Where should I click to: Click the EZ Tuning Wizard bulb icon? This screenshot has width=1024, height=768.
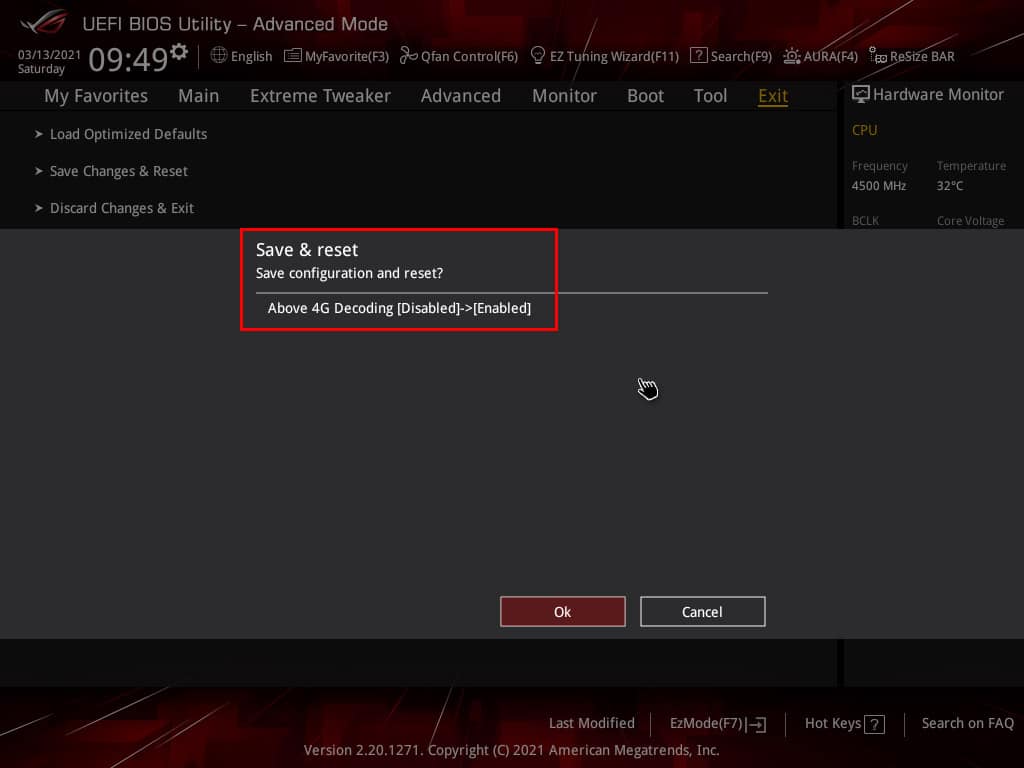click(x=537, y=56)
